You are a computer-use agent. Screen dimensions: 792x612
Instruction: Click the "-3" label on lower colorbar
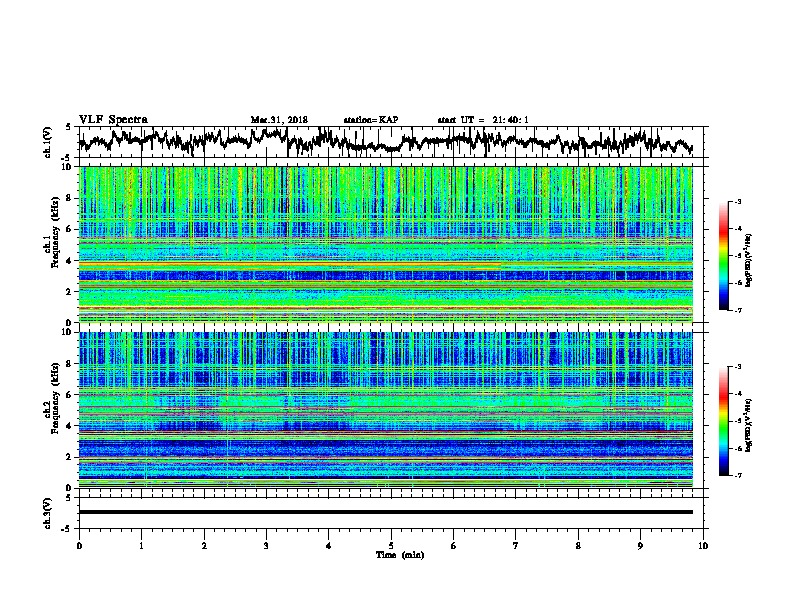pyautogui.click(x=737, y=367)
